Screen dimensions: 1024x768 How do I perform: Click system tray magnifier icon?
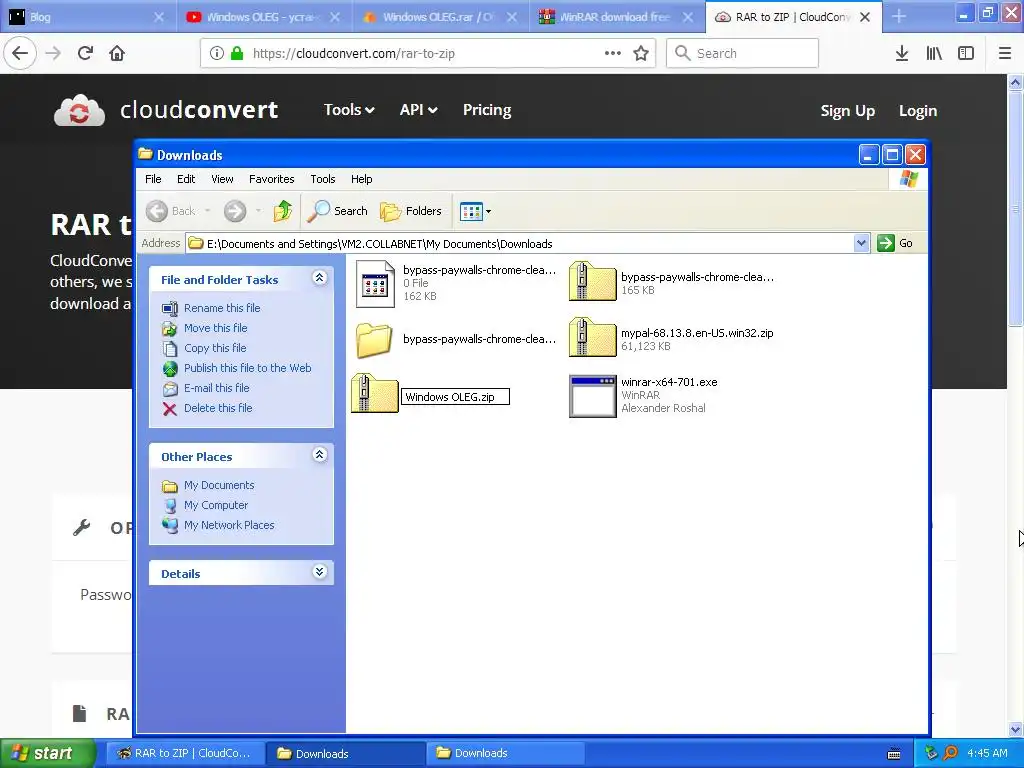coord(951,753)
